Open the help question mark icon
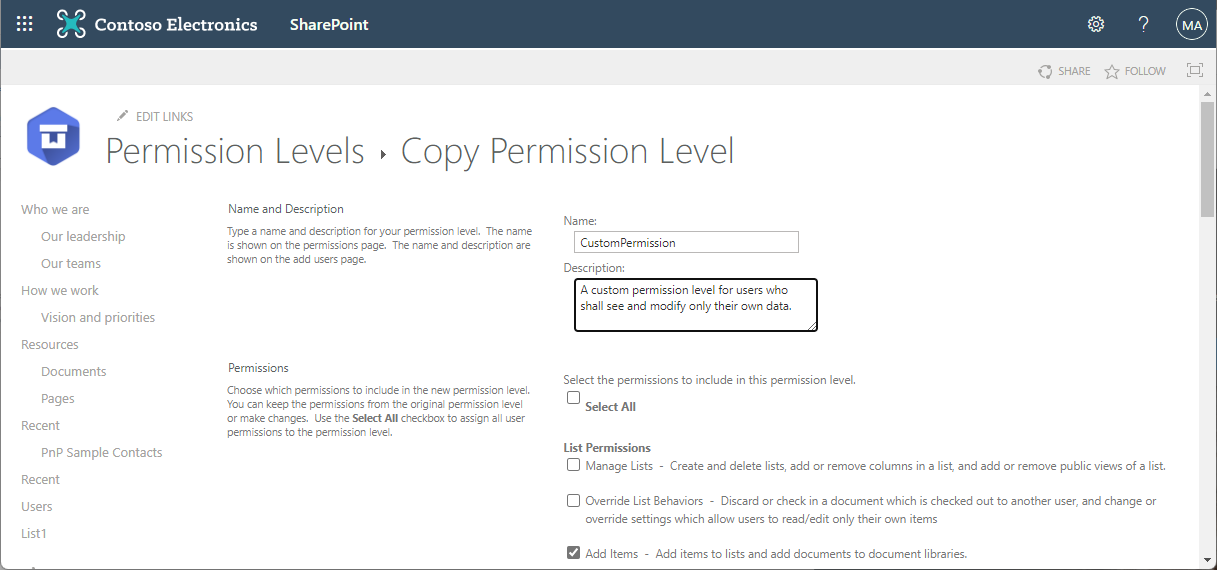 pyautogui.click(x=1144, y=24)
